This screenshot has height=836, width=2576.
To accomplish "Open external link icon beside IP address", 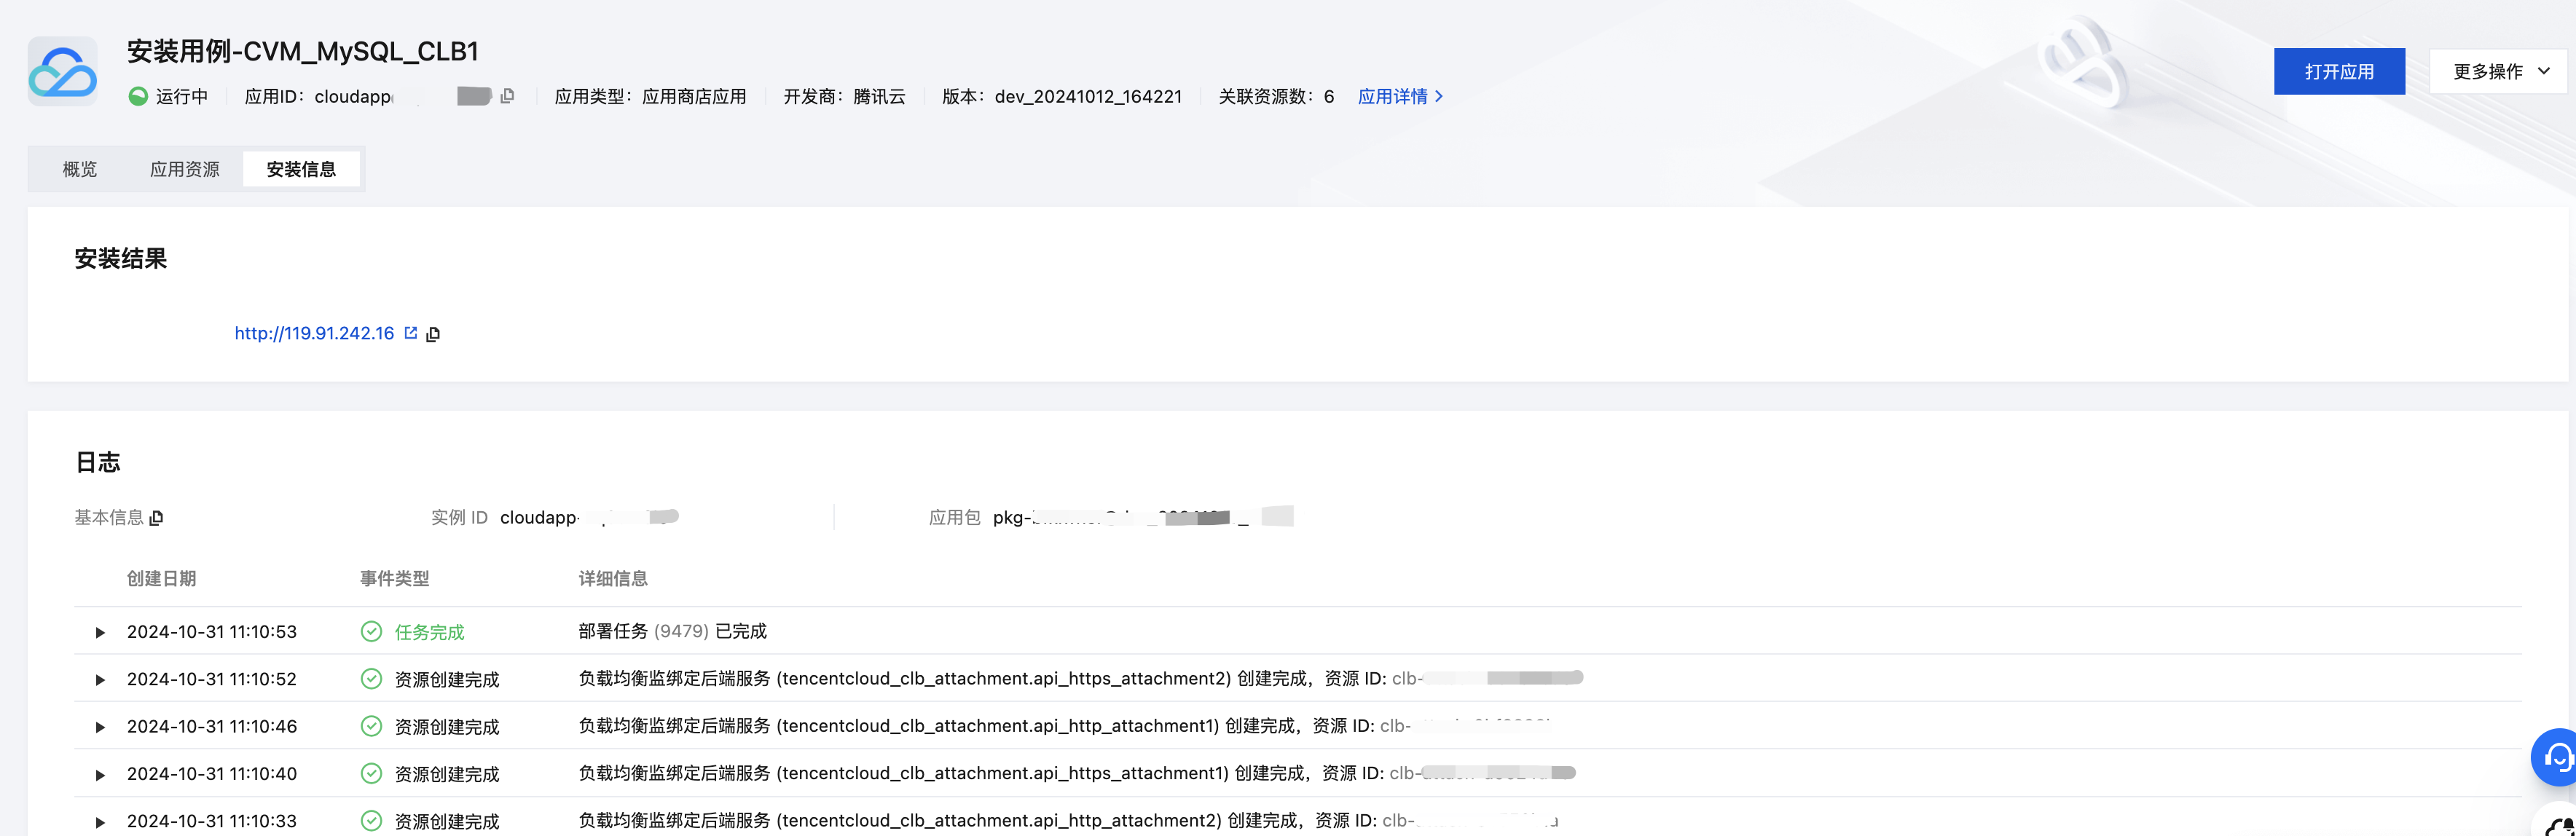I will [x=411, y=333].
